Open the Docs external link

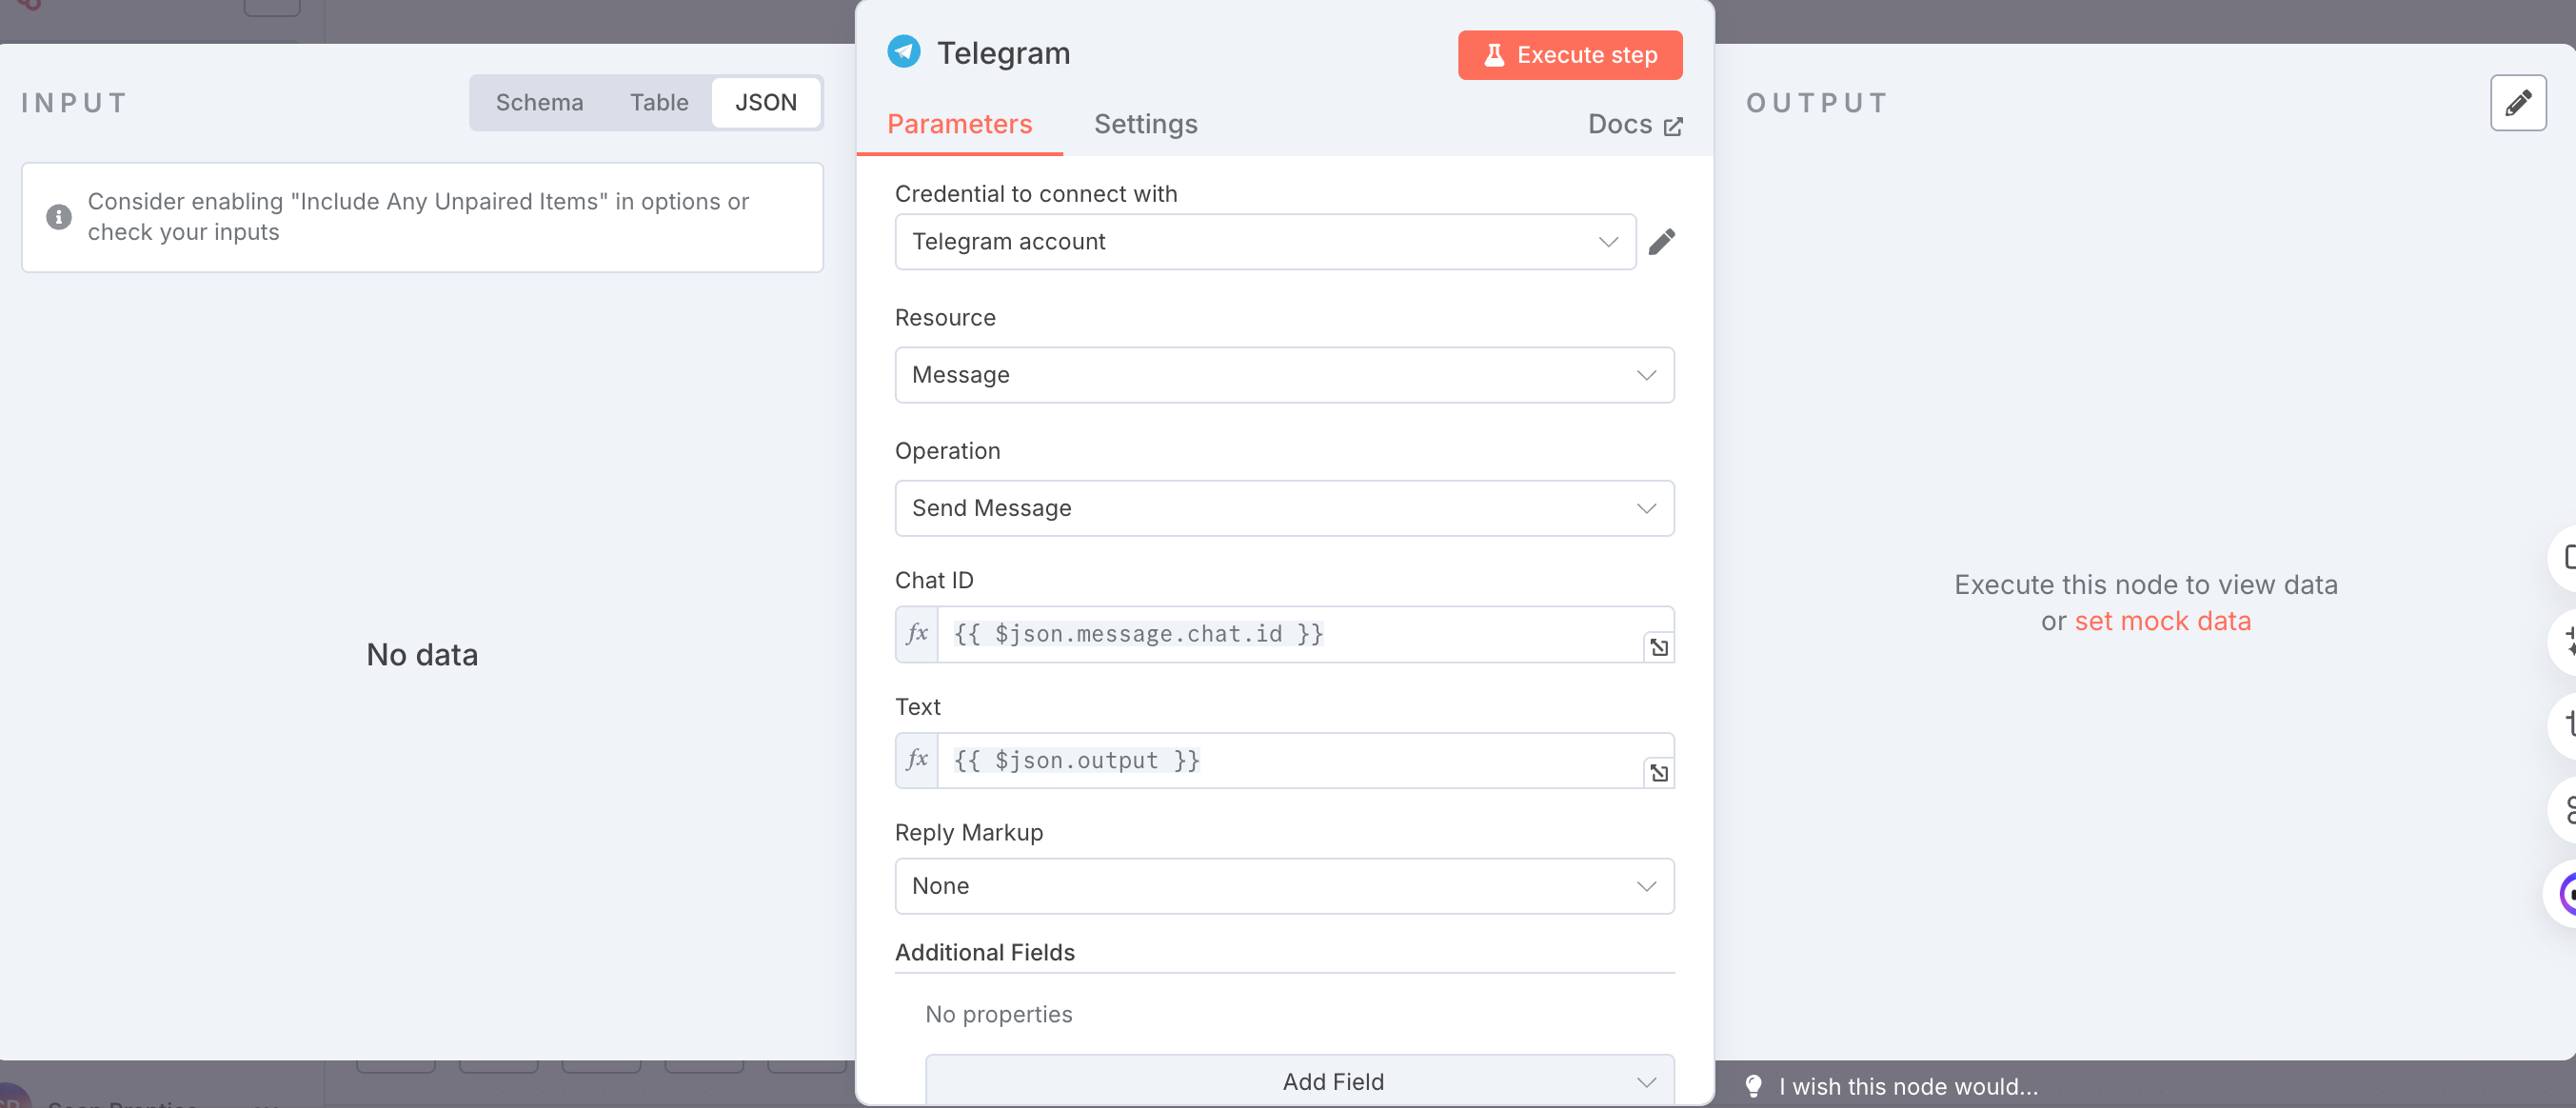(x=1634, y=124)
